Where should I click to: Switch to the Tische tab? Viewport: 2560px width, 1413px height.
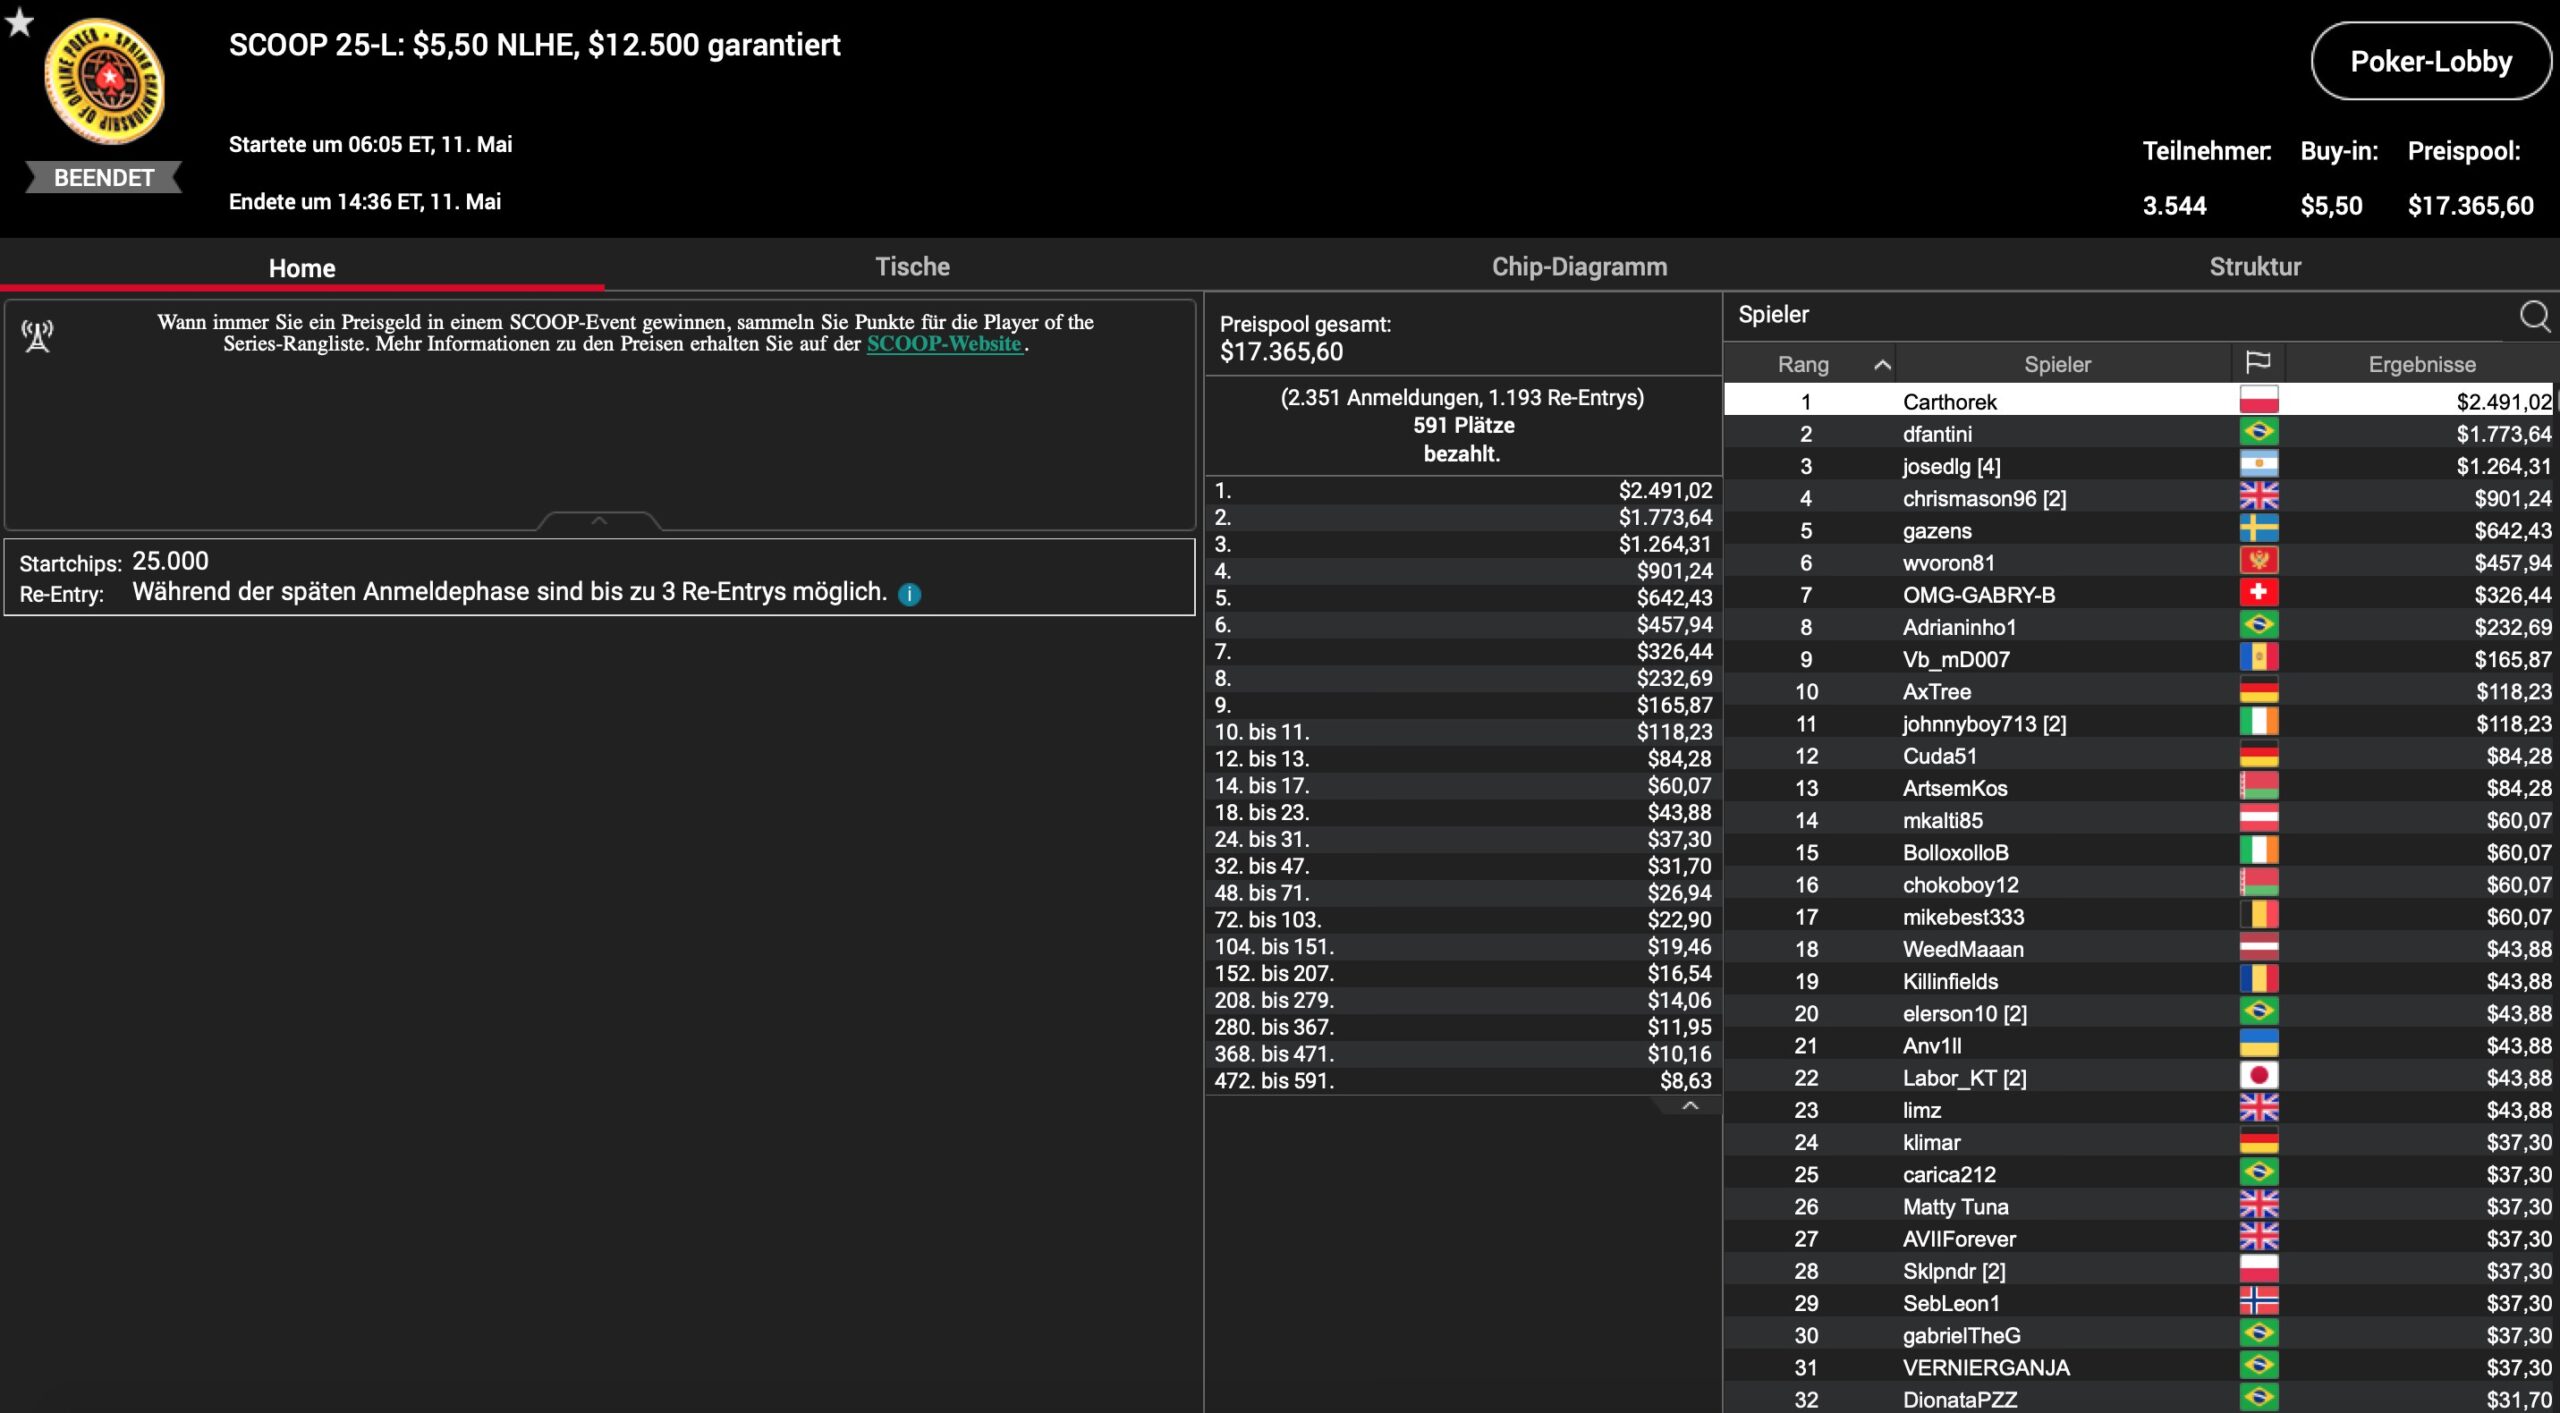[x=912, y=267]
